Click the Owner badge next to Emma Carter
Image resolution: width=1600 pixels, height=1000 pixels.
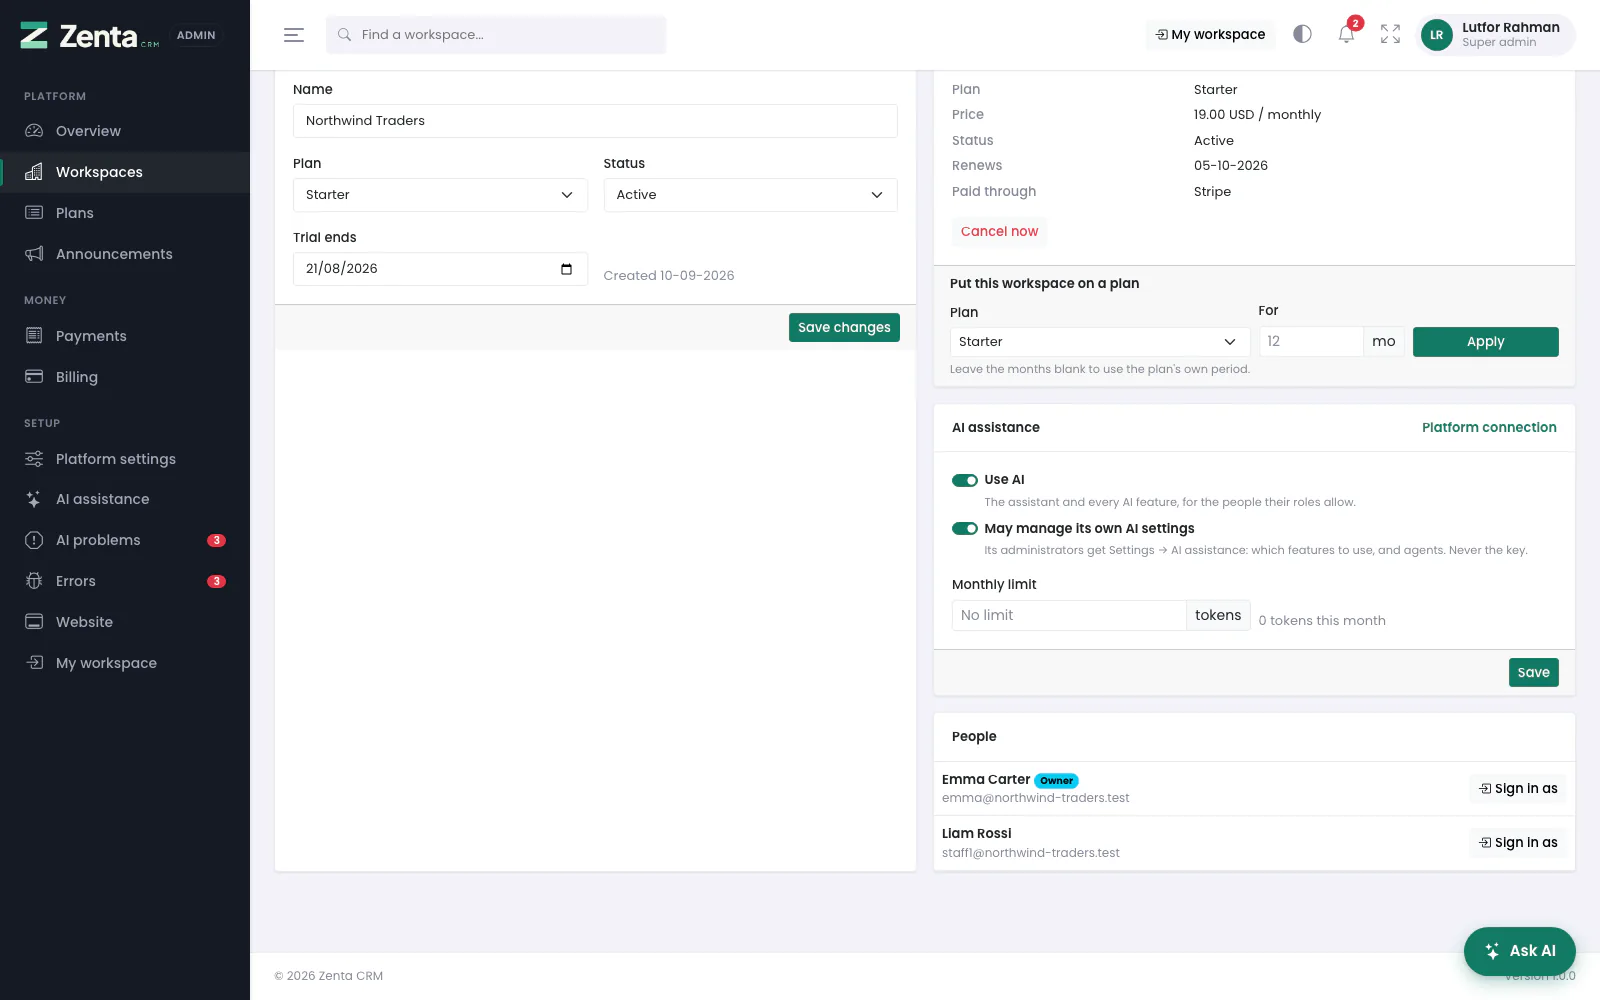[1056, 781]
